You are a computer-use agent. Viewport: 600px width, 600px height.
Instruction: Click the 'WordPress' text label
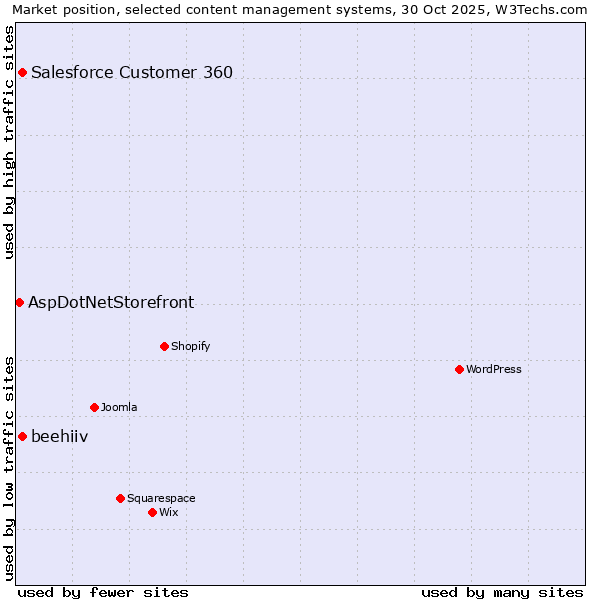[x=494, y=369]
